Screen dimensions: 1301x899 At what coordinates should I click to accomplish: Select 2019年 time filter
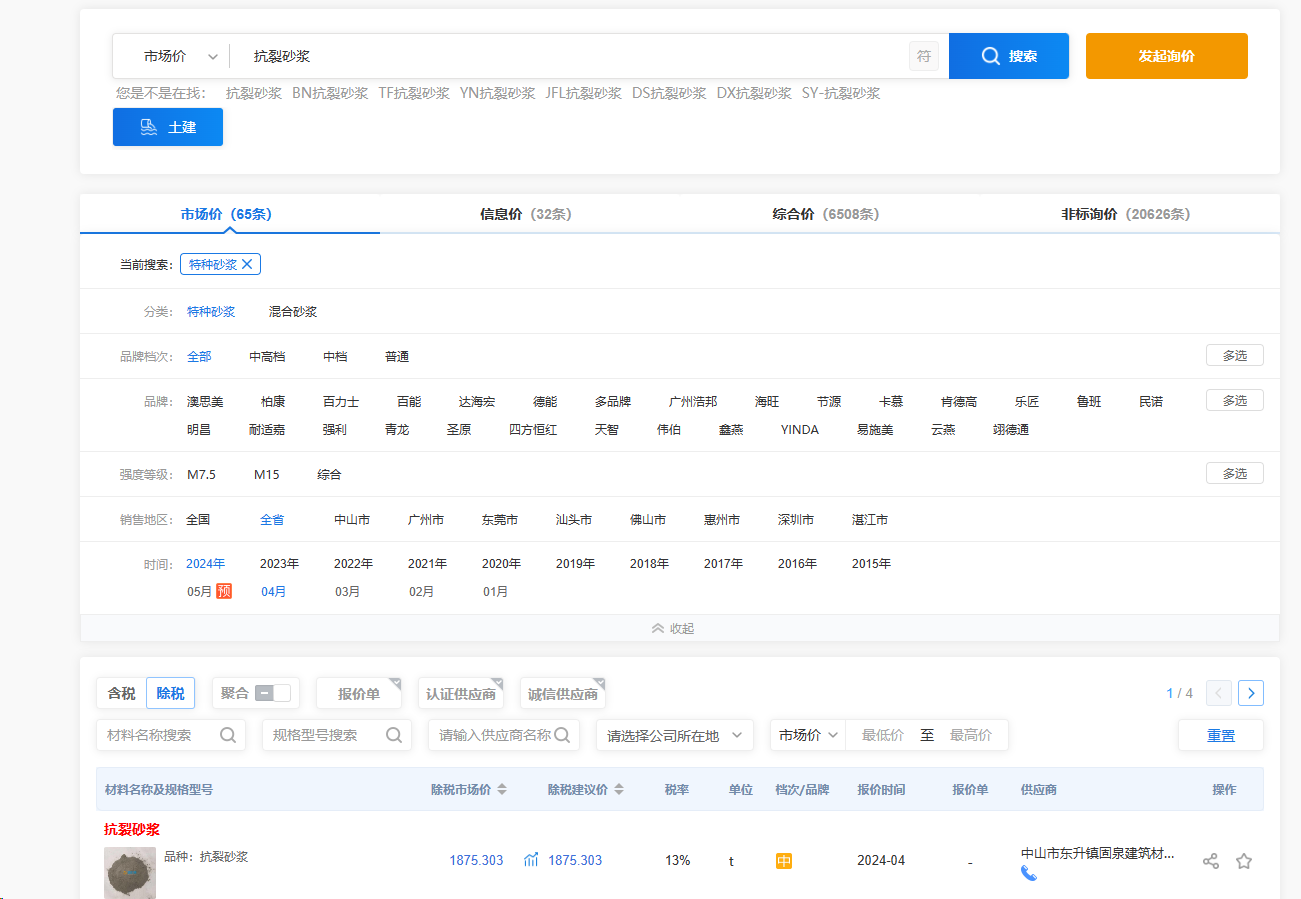pyautogui.click(x=575, y=563)
